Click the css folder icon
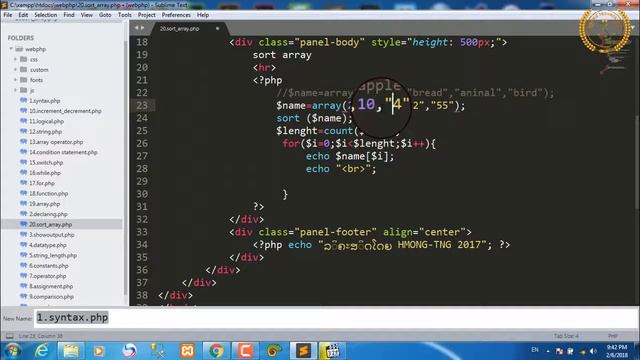 click(x=24, y=59)
